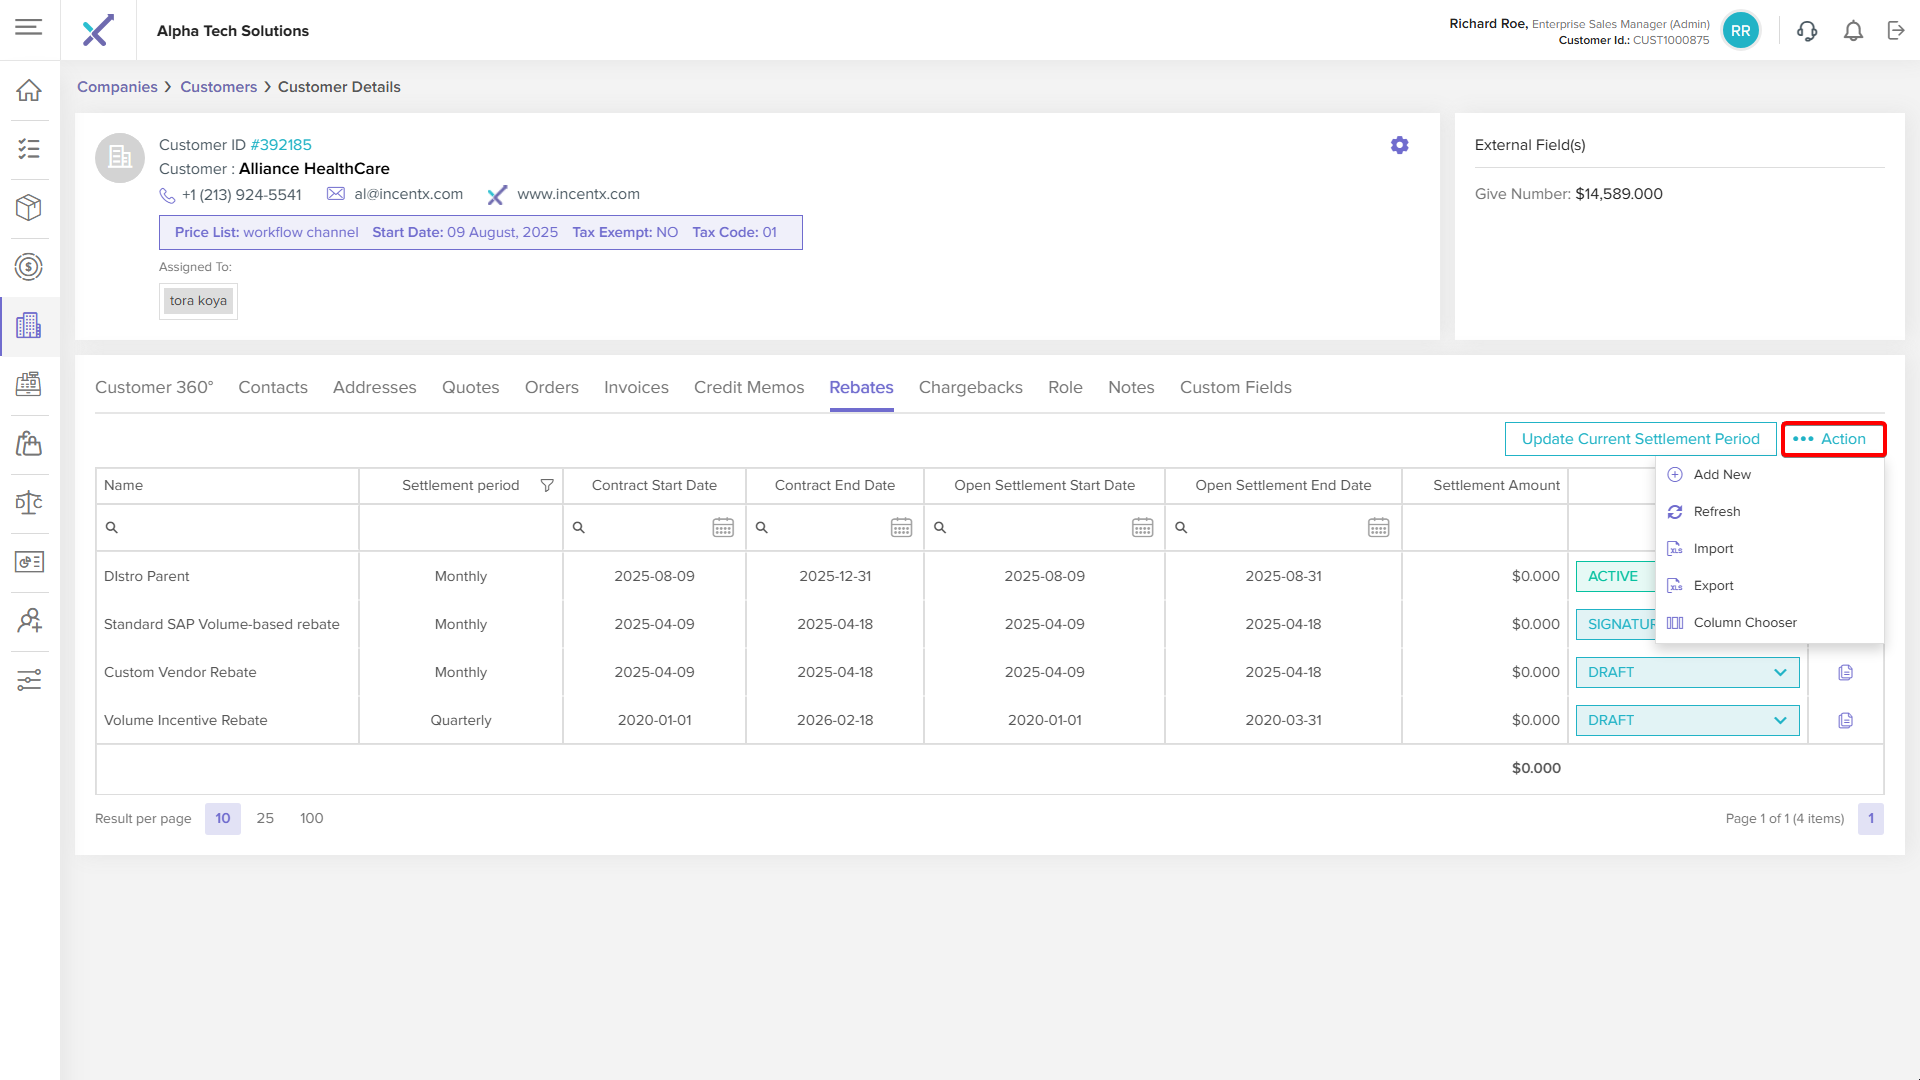
Task: Select Export in the Action menu
Action: (1713, 585)
